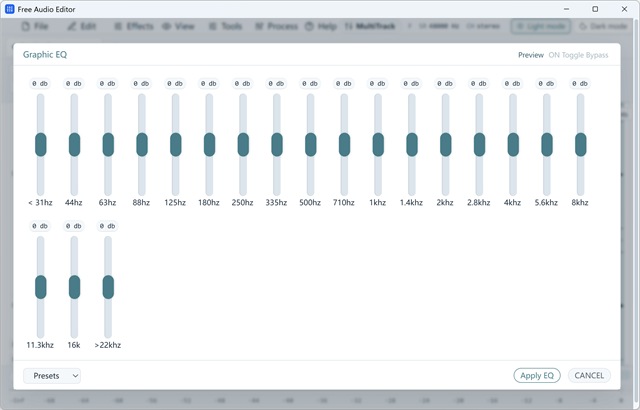Close the Free Audio Editor window

pos(624,9)
